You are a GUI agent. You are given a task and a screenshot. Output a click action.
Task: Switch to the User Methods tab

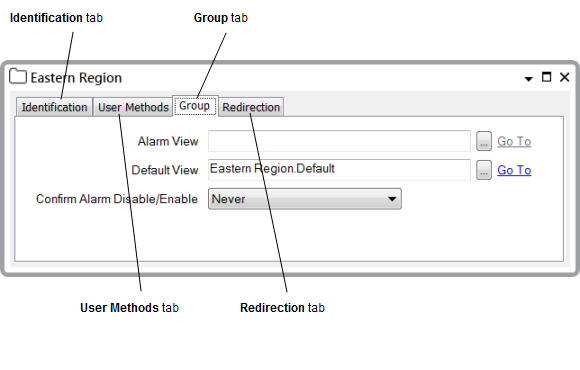pos(133,107)
